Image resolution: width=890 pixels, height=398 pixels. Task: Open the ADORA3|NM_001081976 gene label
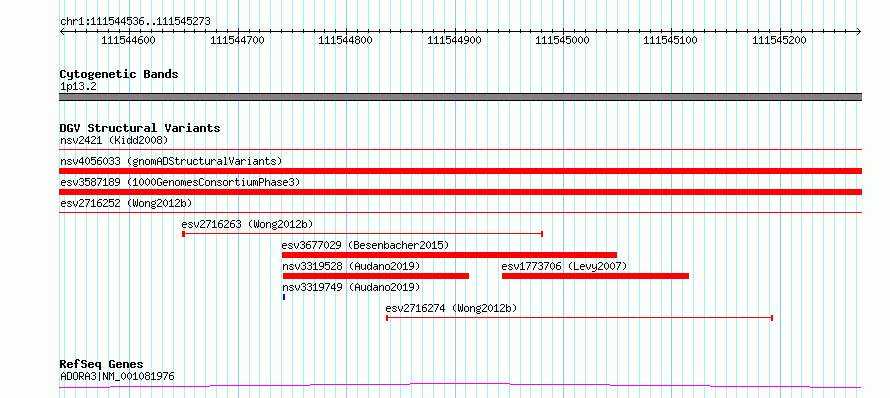coord(117,376)
